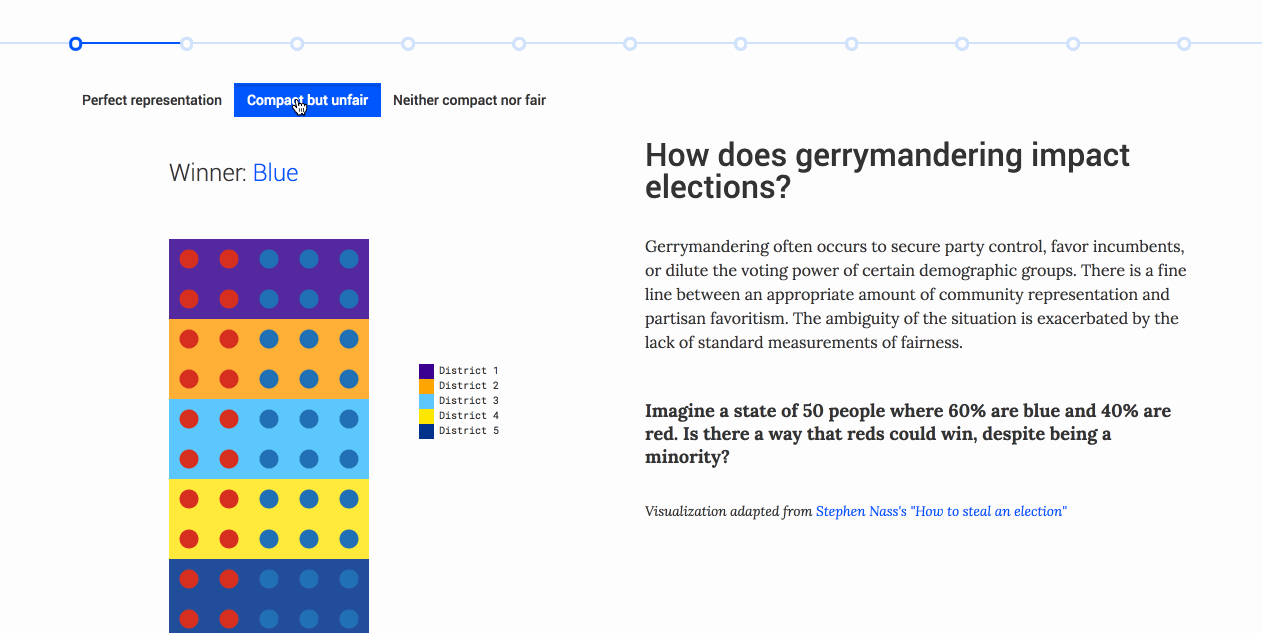Click the District 5 dark blue legend swatch
This screenshot has width=1262, height=633.
[x=426, y=431]
